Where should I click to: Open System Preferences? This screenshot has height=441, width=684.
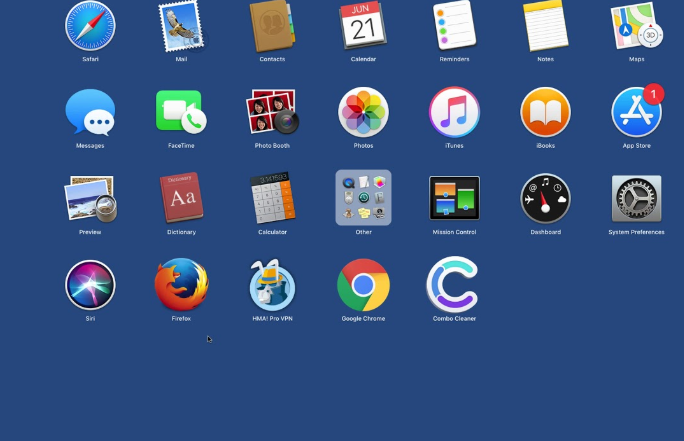pos(636,198)
